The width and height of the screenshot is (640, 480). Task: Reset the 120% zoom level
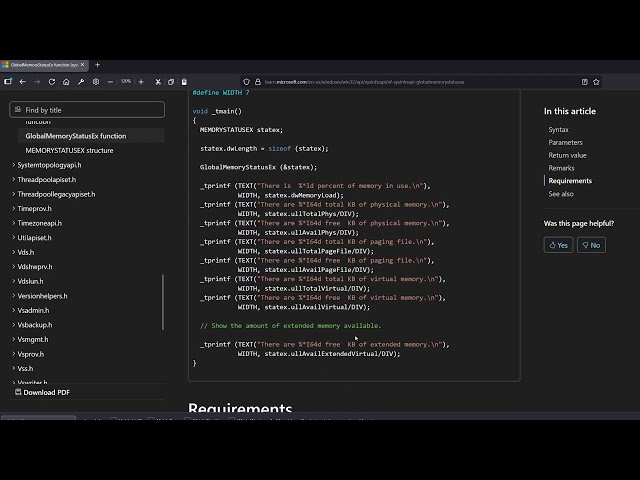126,82
